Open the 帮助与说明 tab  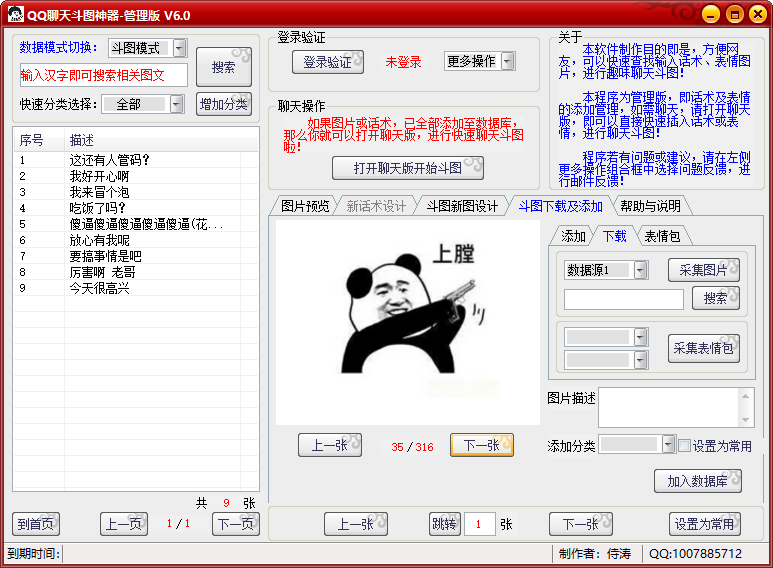coord(650,206)
